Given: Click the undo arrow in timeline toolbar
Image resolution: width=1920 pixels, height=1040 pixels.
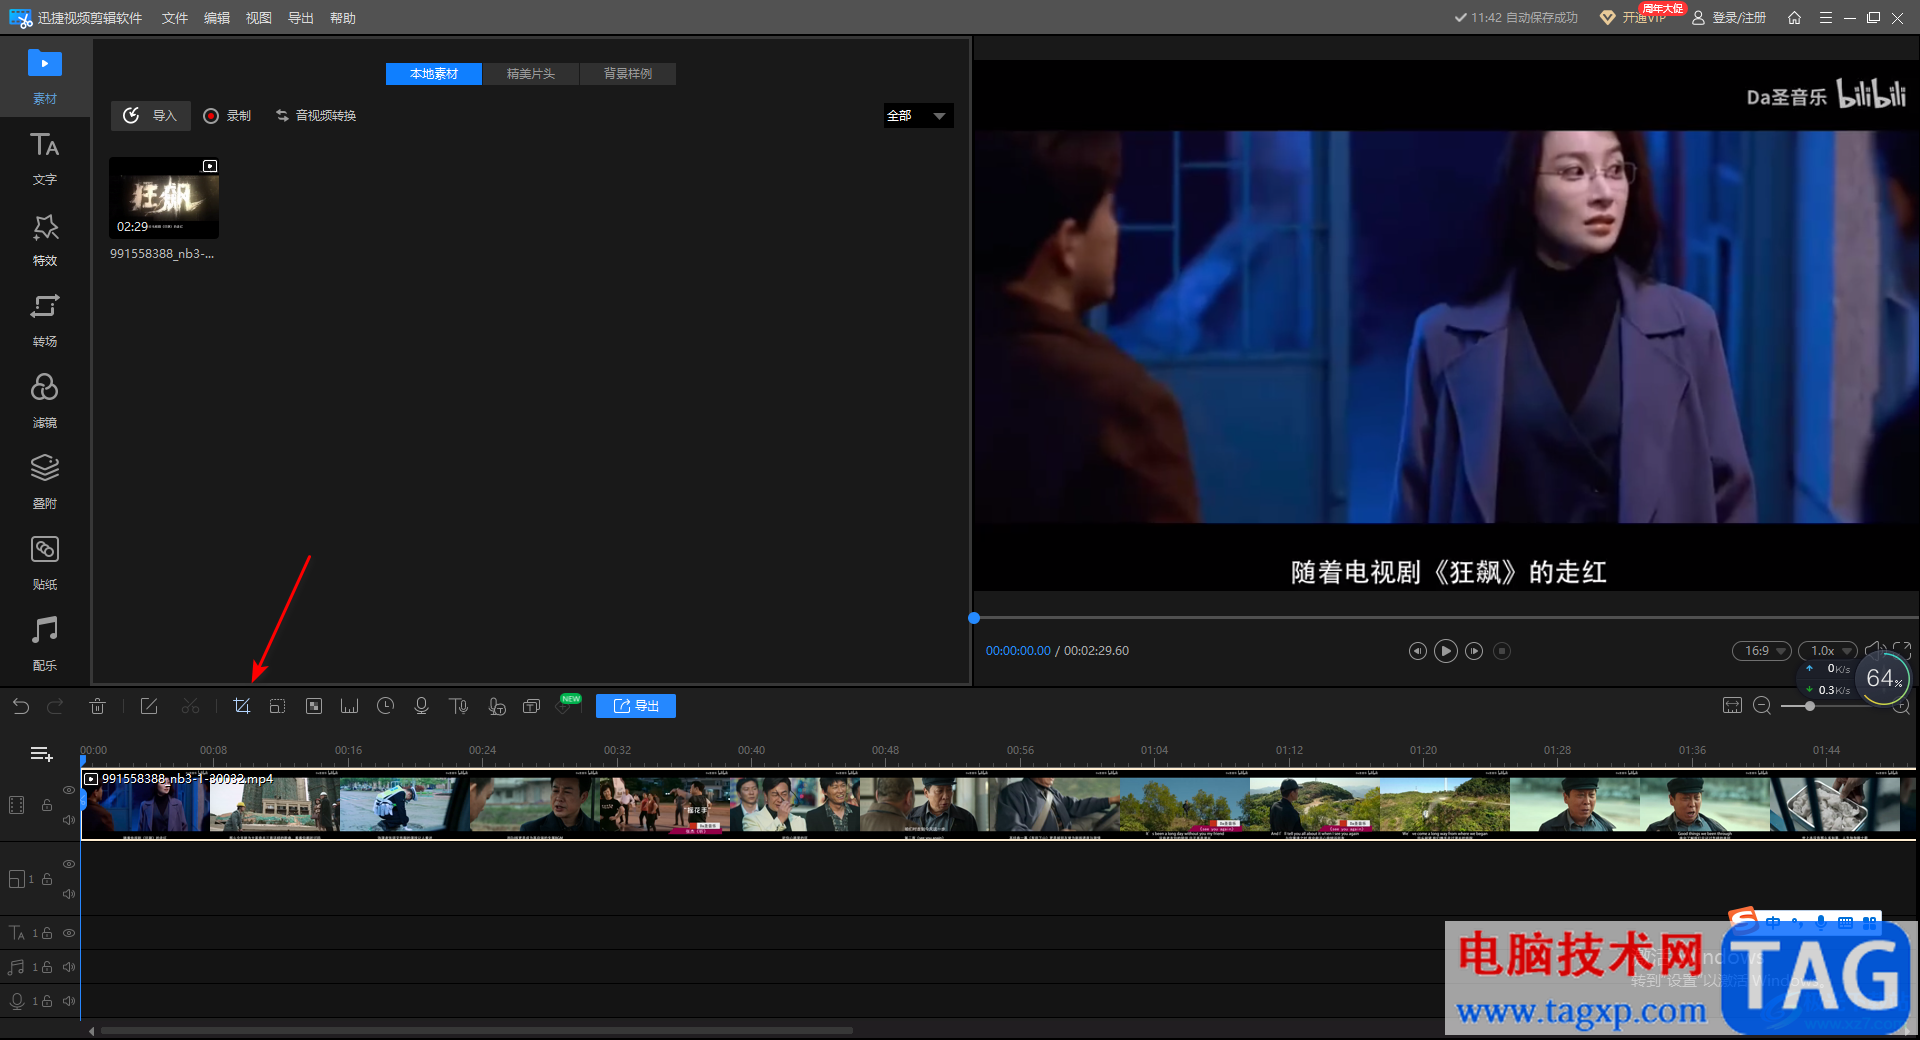Looking at the screenshot, I should pyautogui.click(x=21, y=706).
